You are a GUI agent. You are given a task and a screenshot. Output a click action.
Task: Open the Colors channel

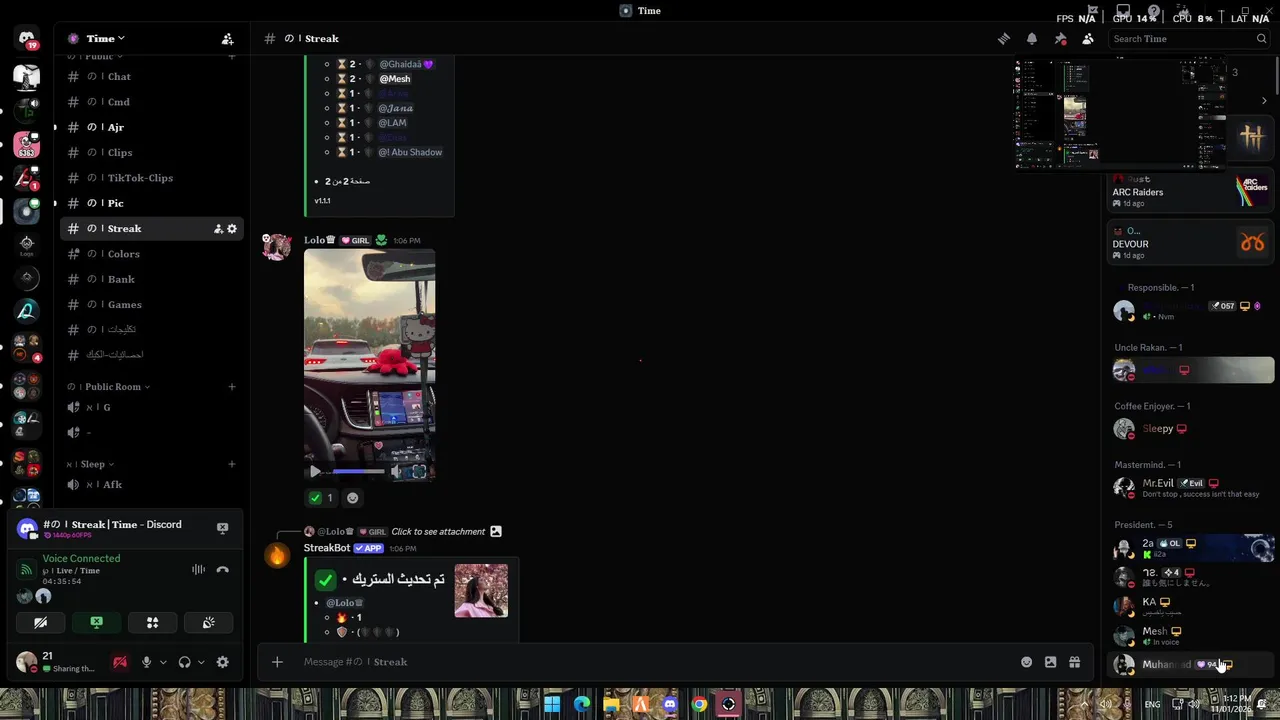[152, 254]
